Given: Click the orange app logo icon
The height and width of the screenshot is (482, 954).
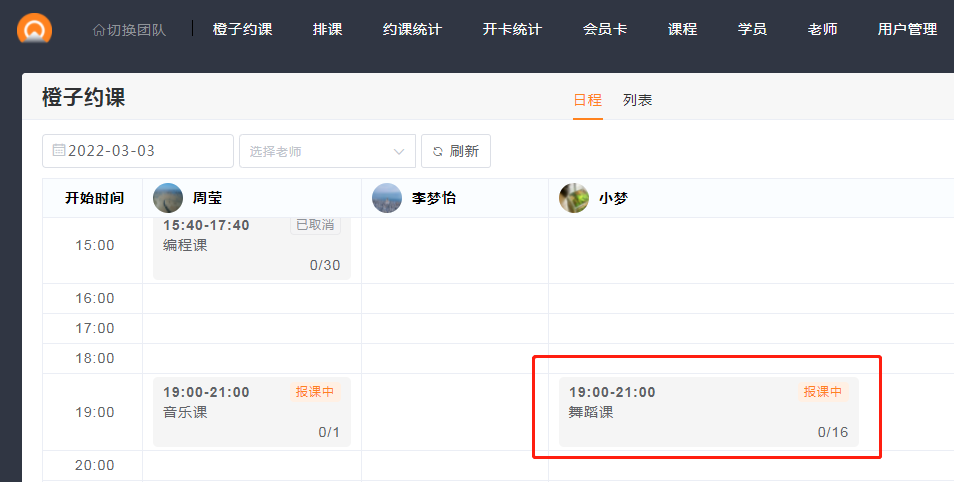Looking at the screenshot, I should (34, 29).
